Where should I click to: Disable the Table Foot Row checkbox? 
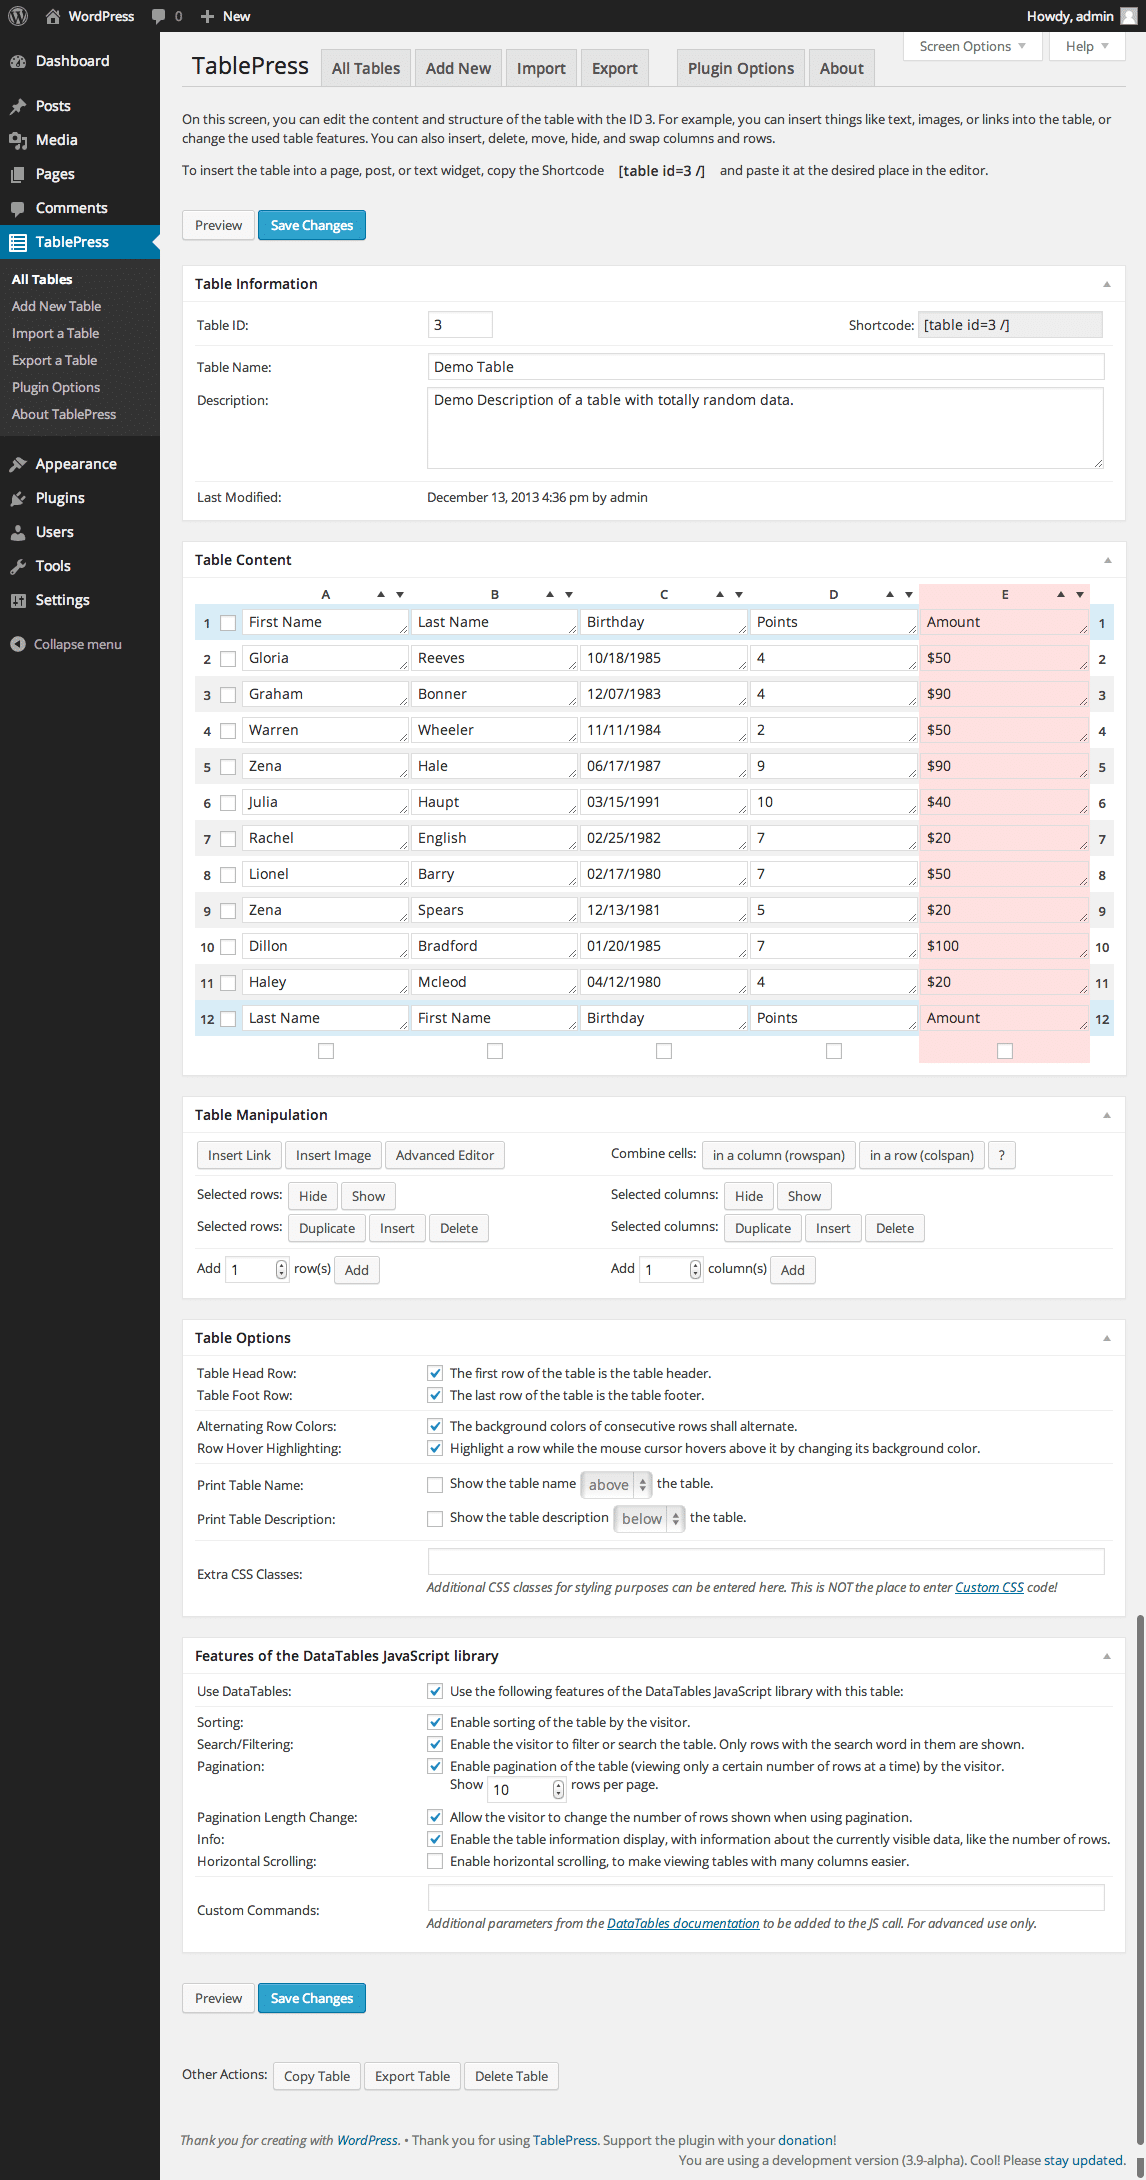[x=435, y=1395]
